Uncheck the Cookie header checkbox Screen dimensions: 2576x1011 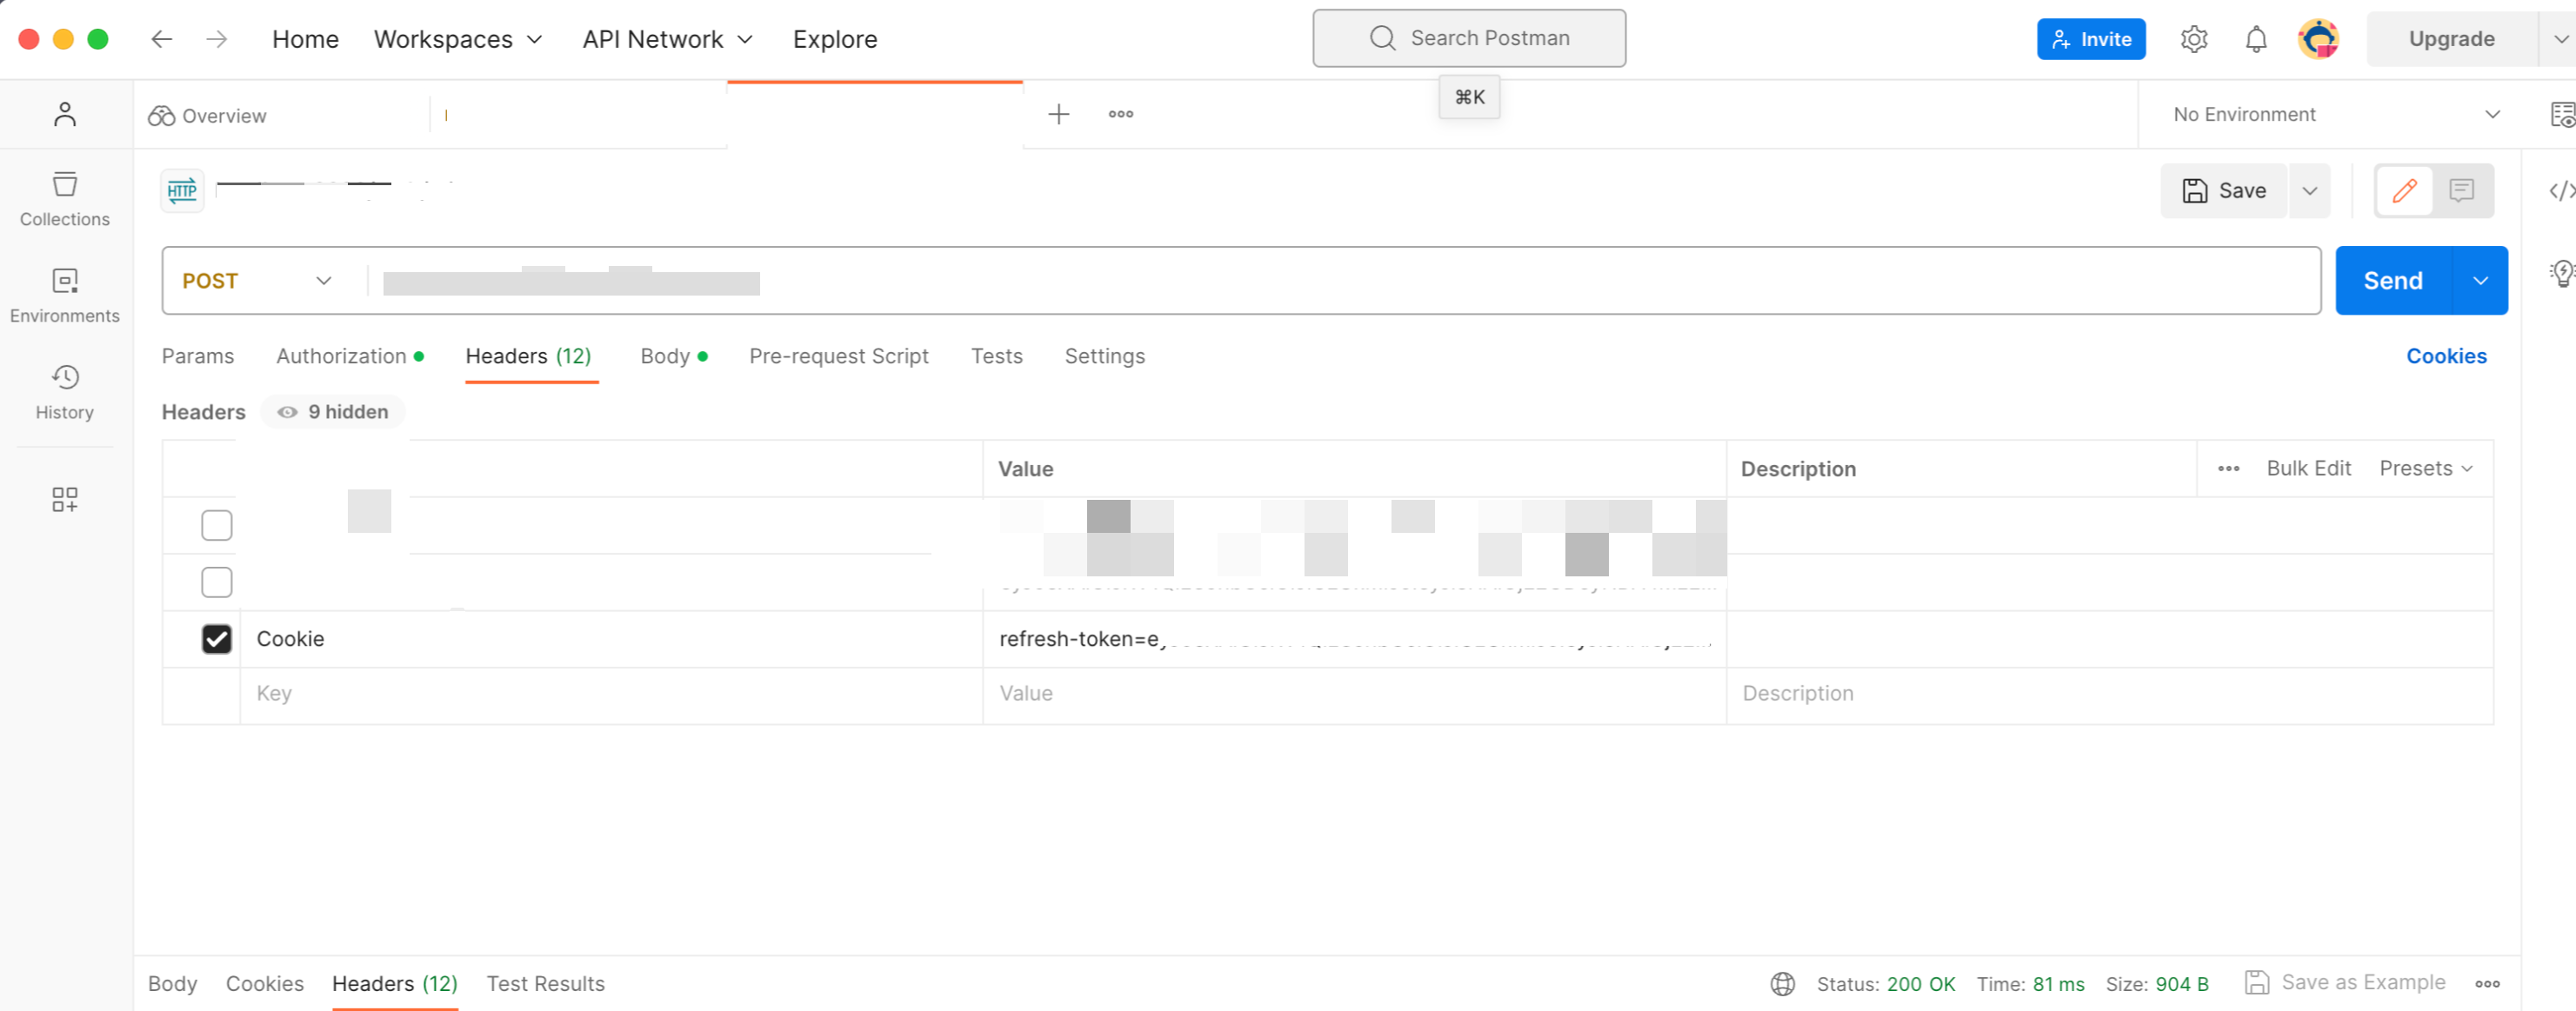coord(217,639)
